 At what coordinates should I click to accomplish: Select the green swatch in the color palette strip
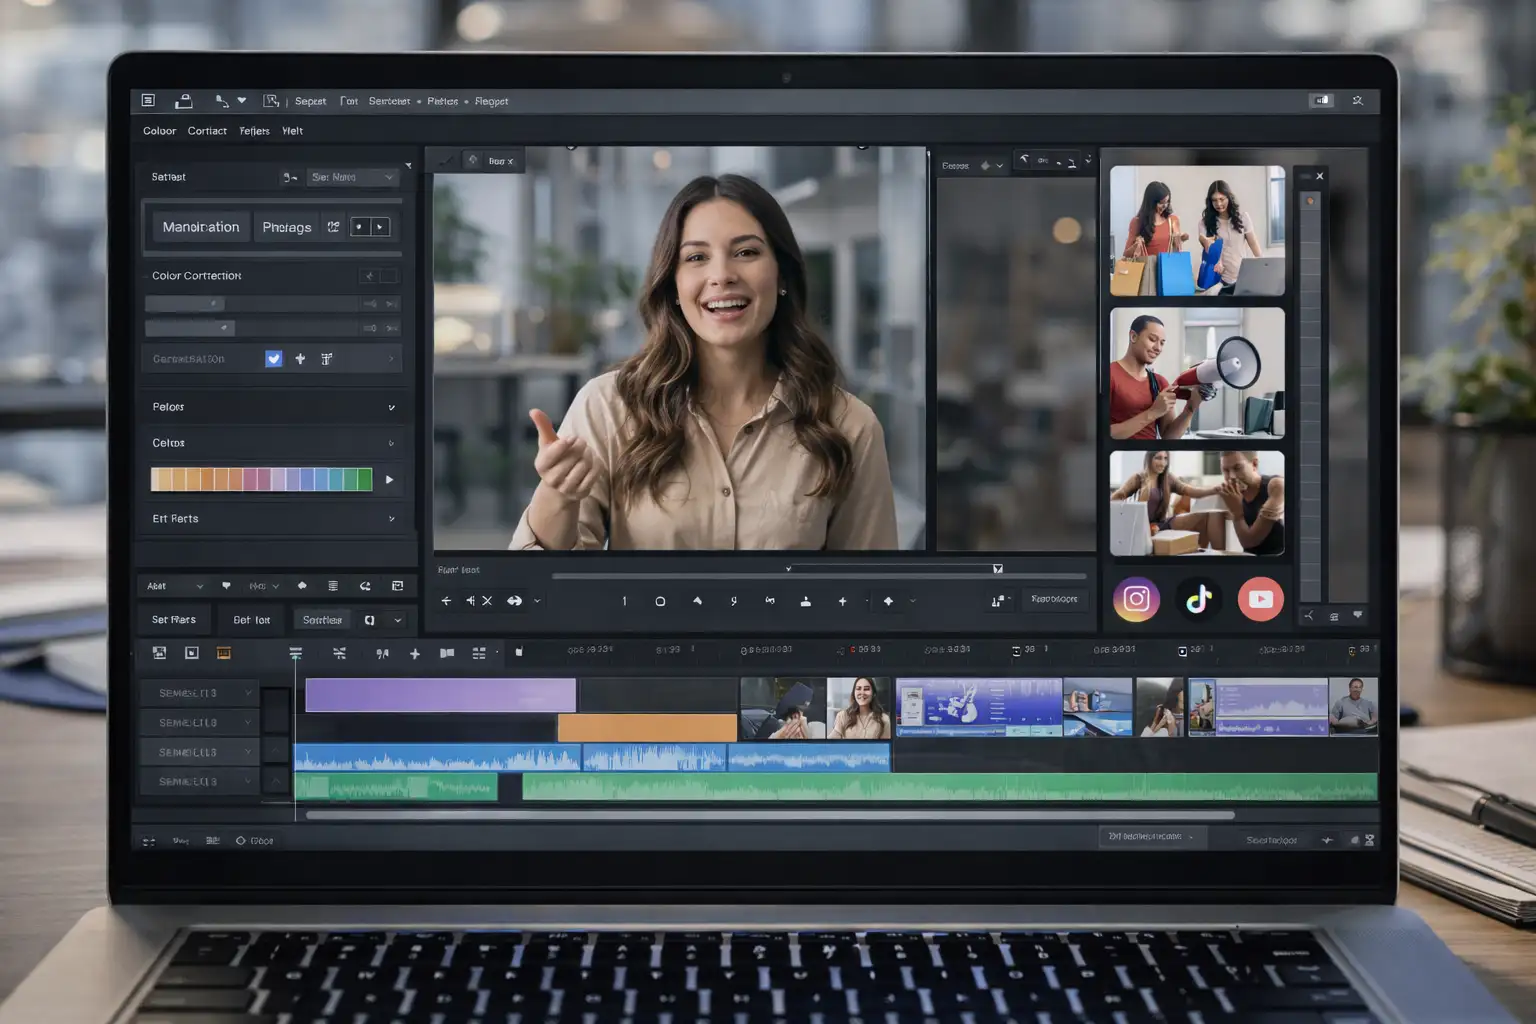[x=366, y=479]
